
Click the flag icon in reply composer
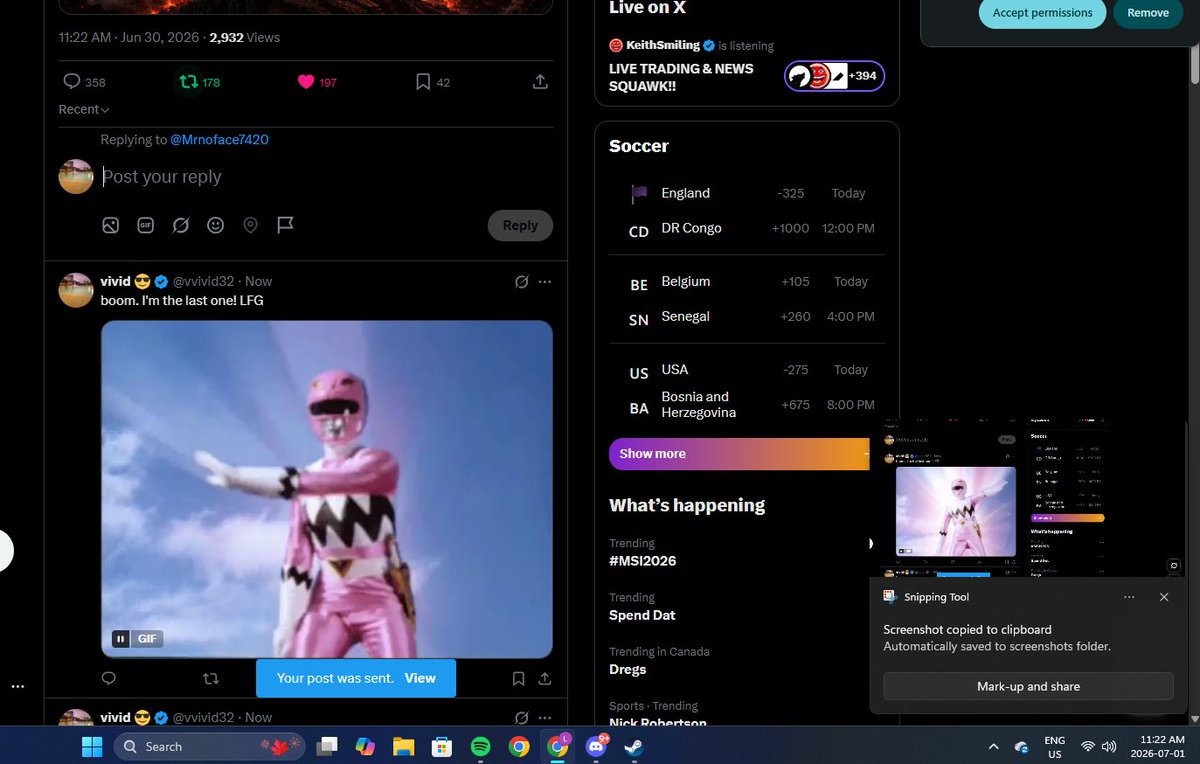pyautogui.click(x=285, y=226)
